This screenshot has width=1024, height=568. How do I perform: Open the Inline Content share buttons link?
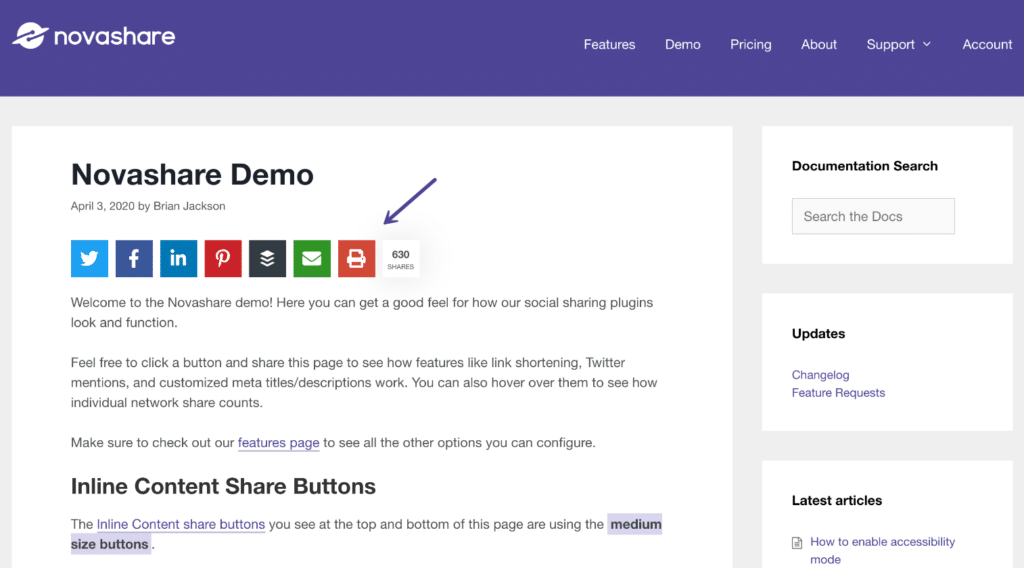pos(181,524)
